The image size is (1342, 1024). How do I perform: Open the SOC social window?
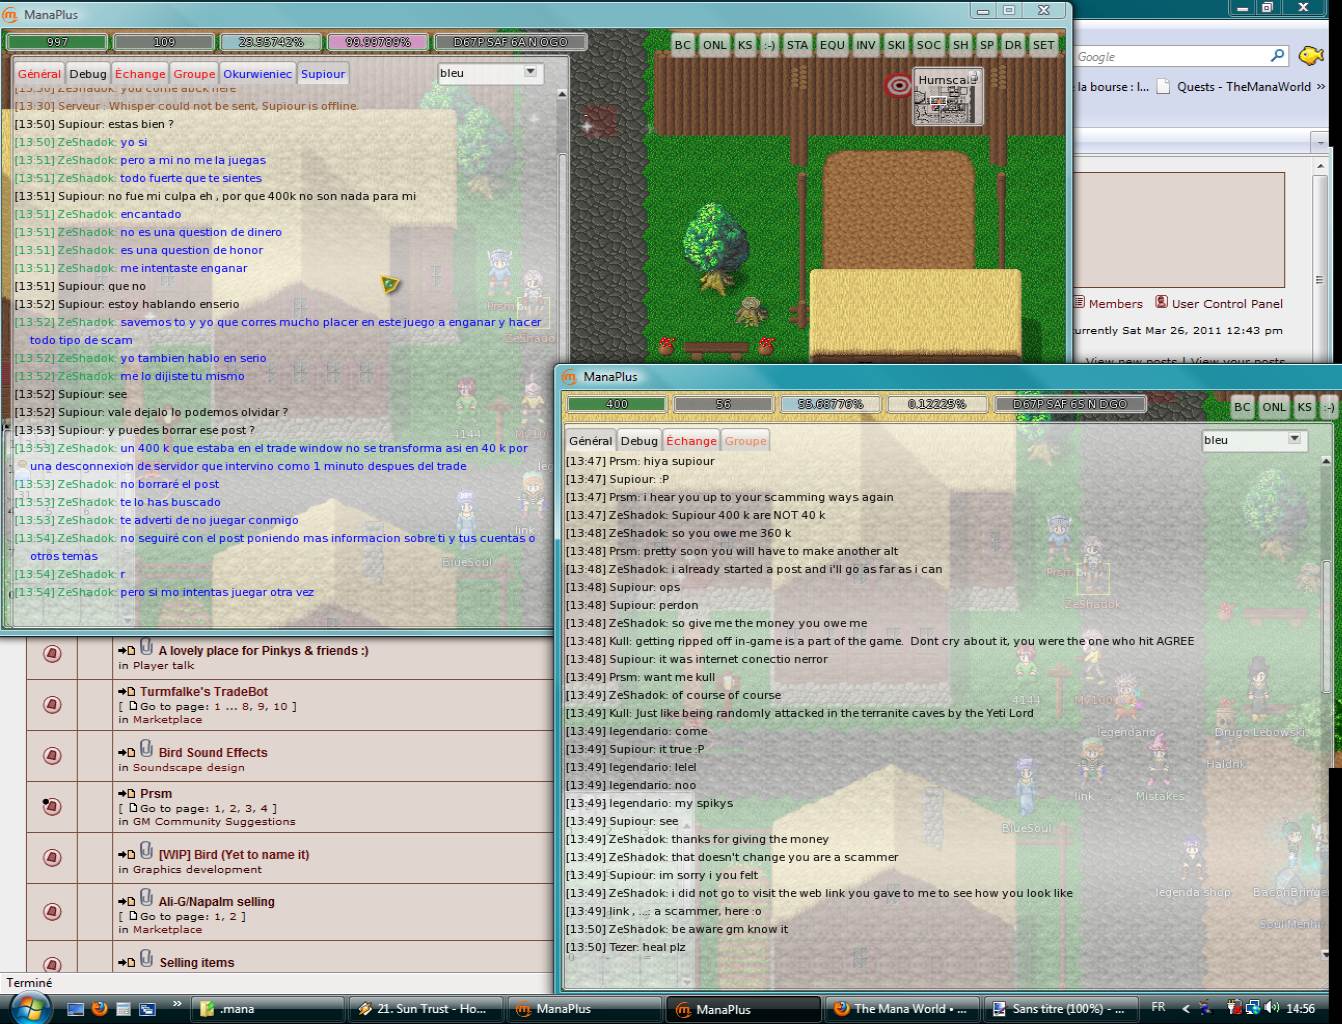click(929, 44)
